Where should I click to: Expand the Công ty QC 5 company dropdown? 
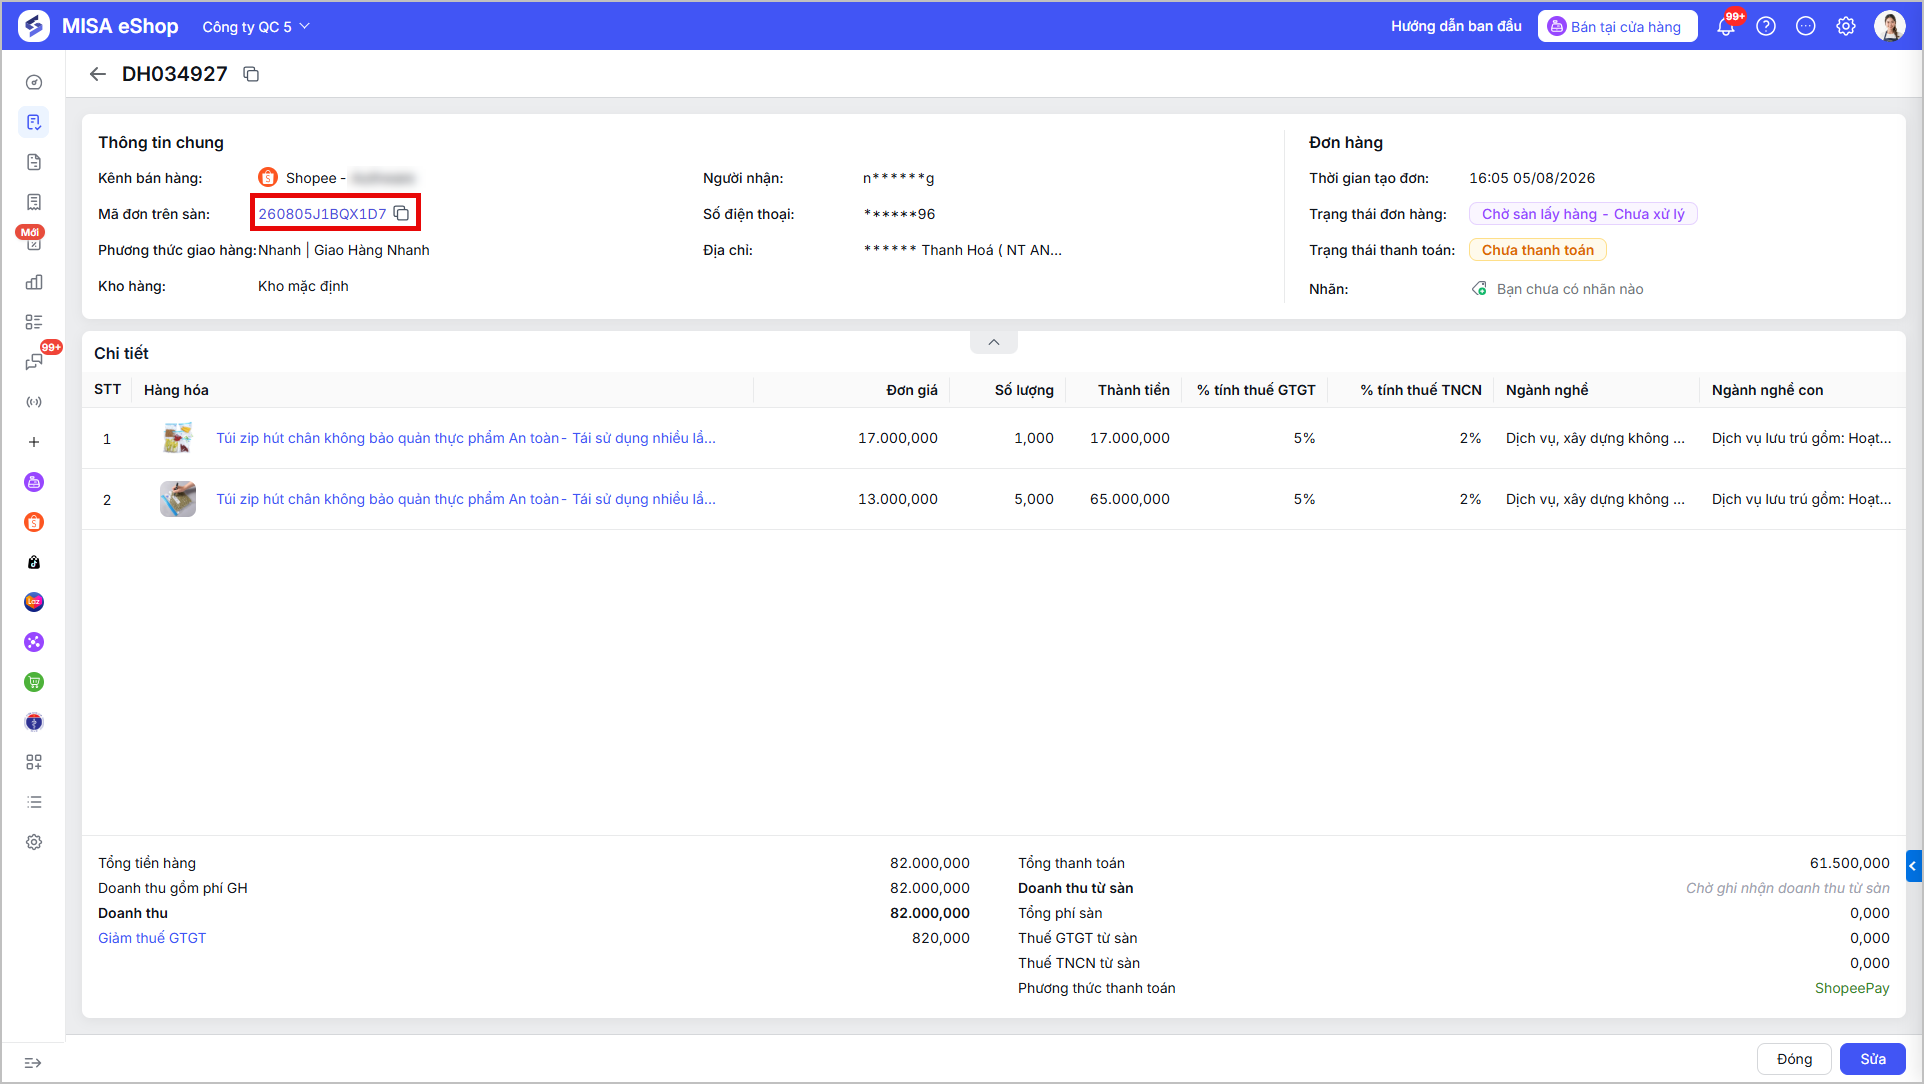[256, 27]
